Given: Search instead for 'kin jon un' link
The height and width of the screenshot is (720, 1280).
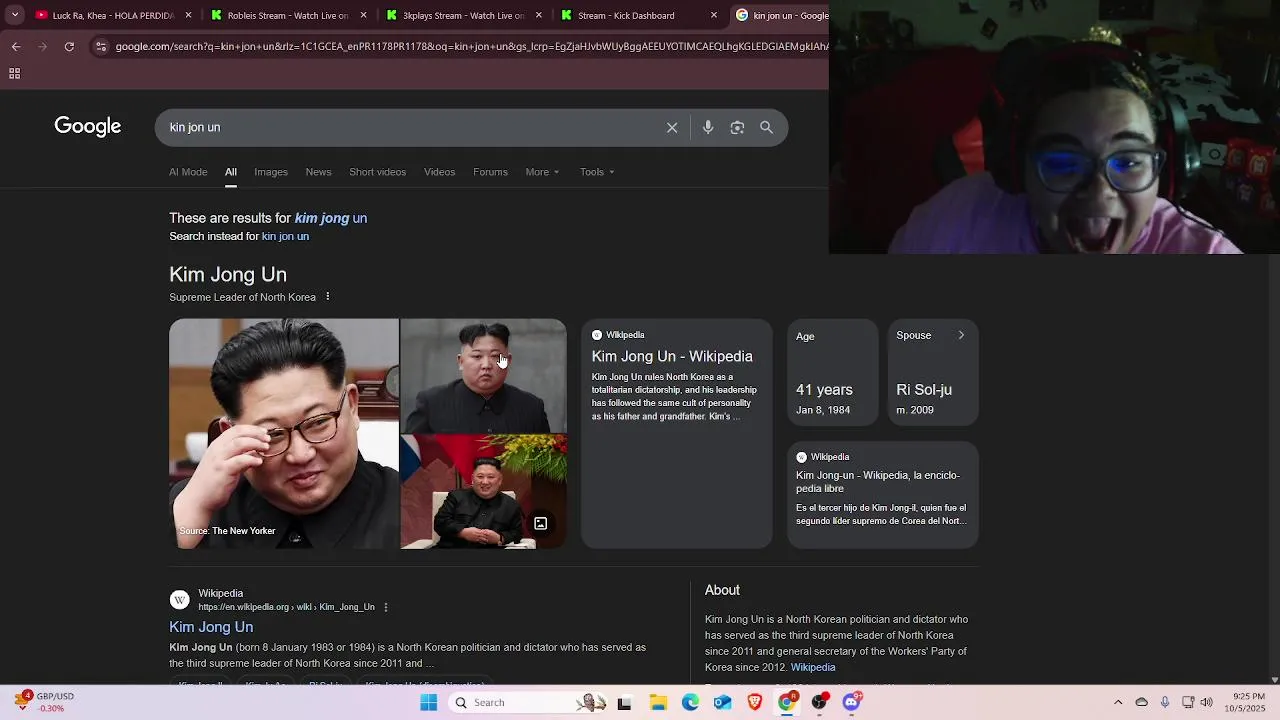Looking at the screenshot, I should point(285,236).
